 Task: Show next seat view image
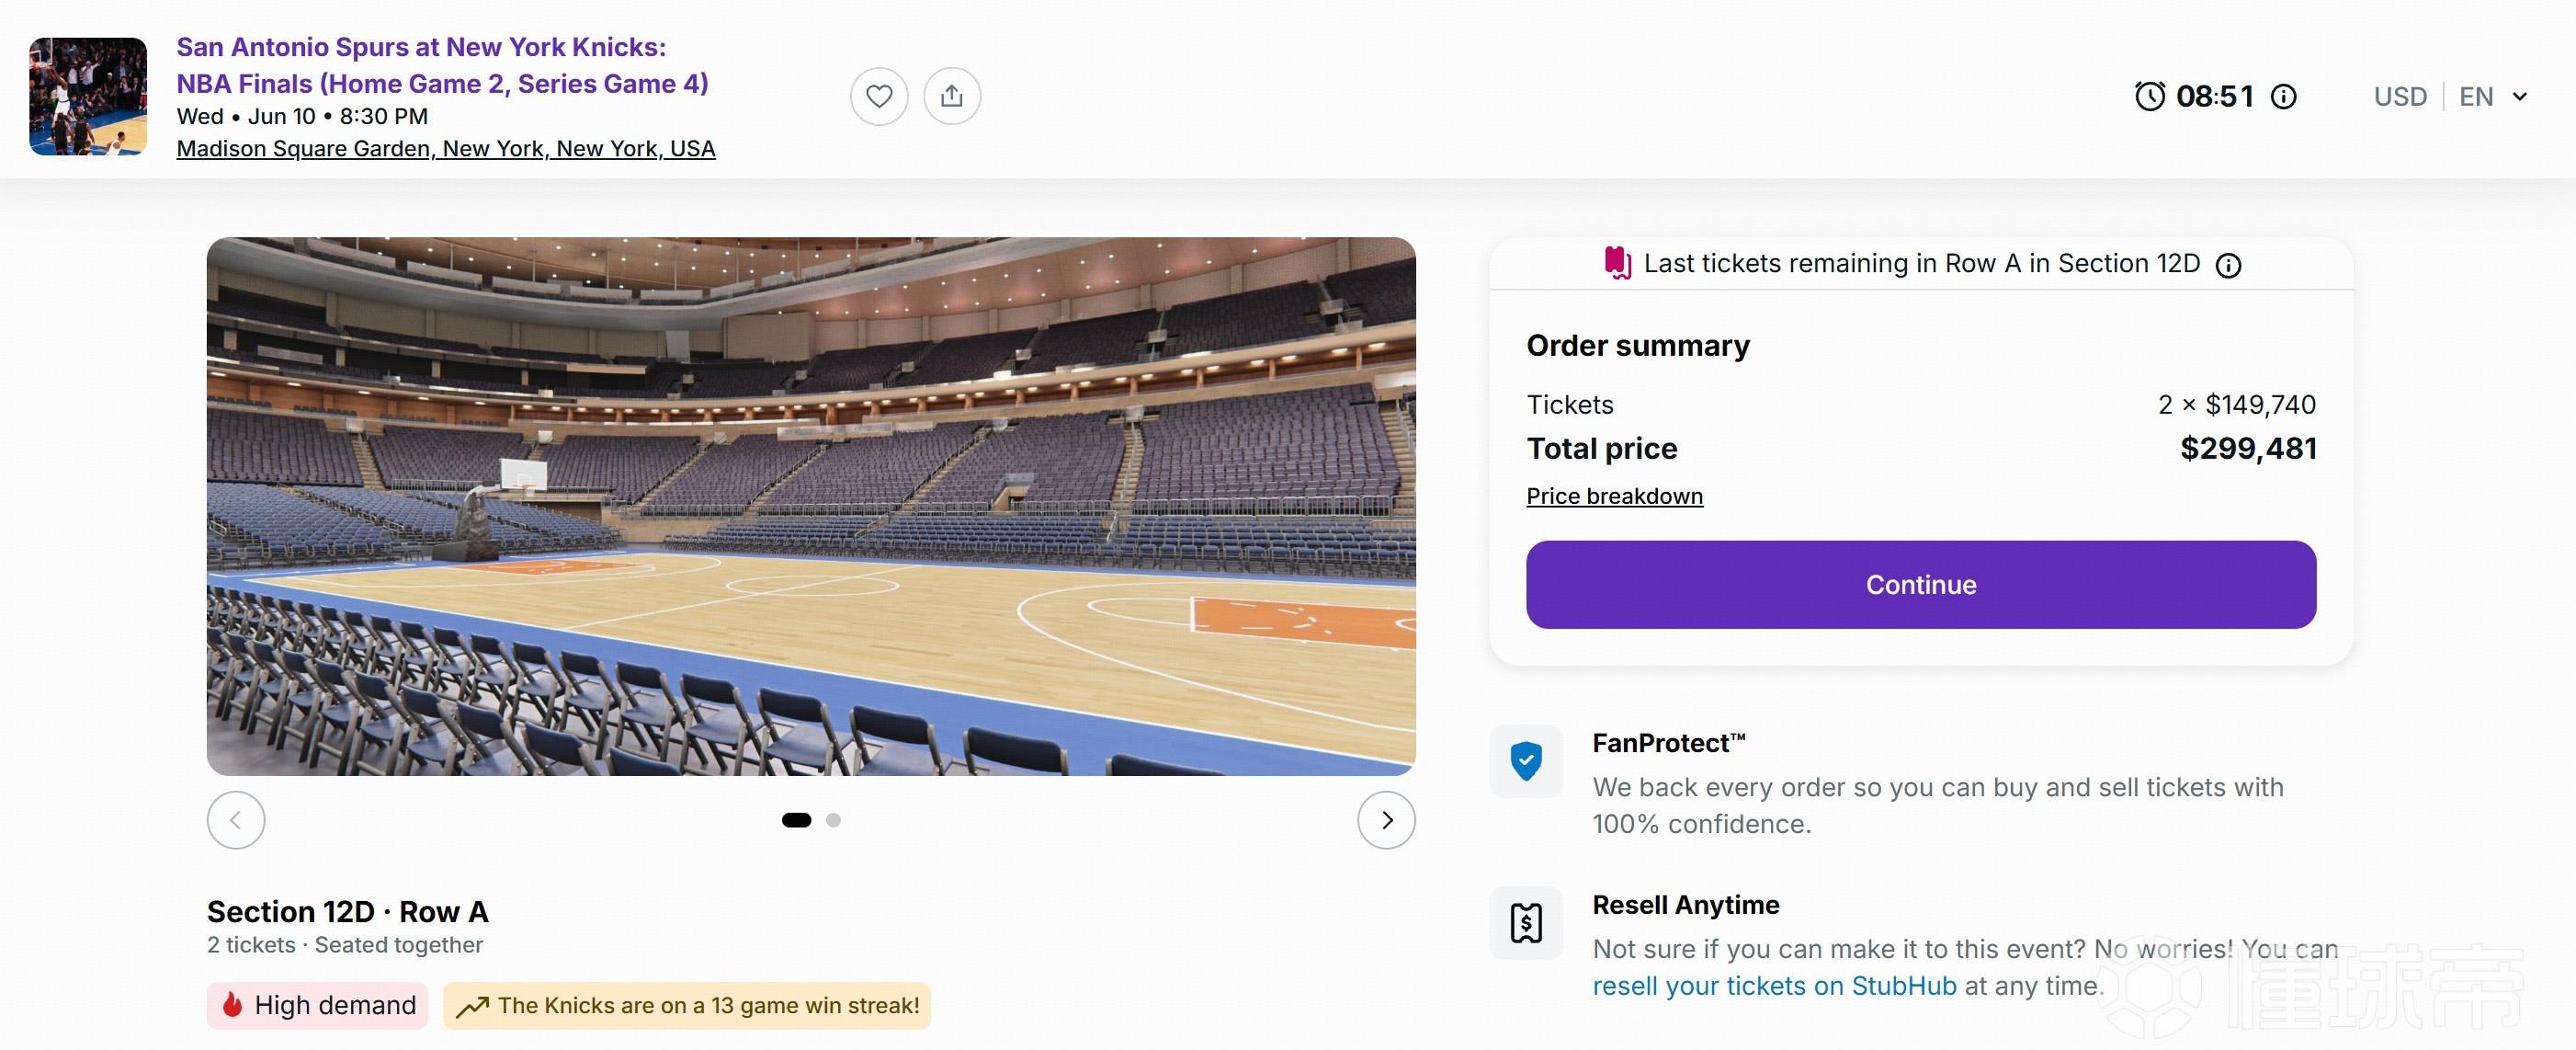coord(1386,820)
